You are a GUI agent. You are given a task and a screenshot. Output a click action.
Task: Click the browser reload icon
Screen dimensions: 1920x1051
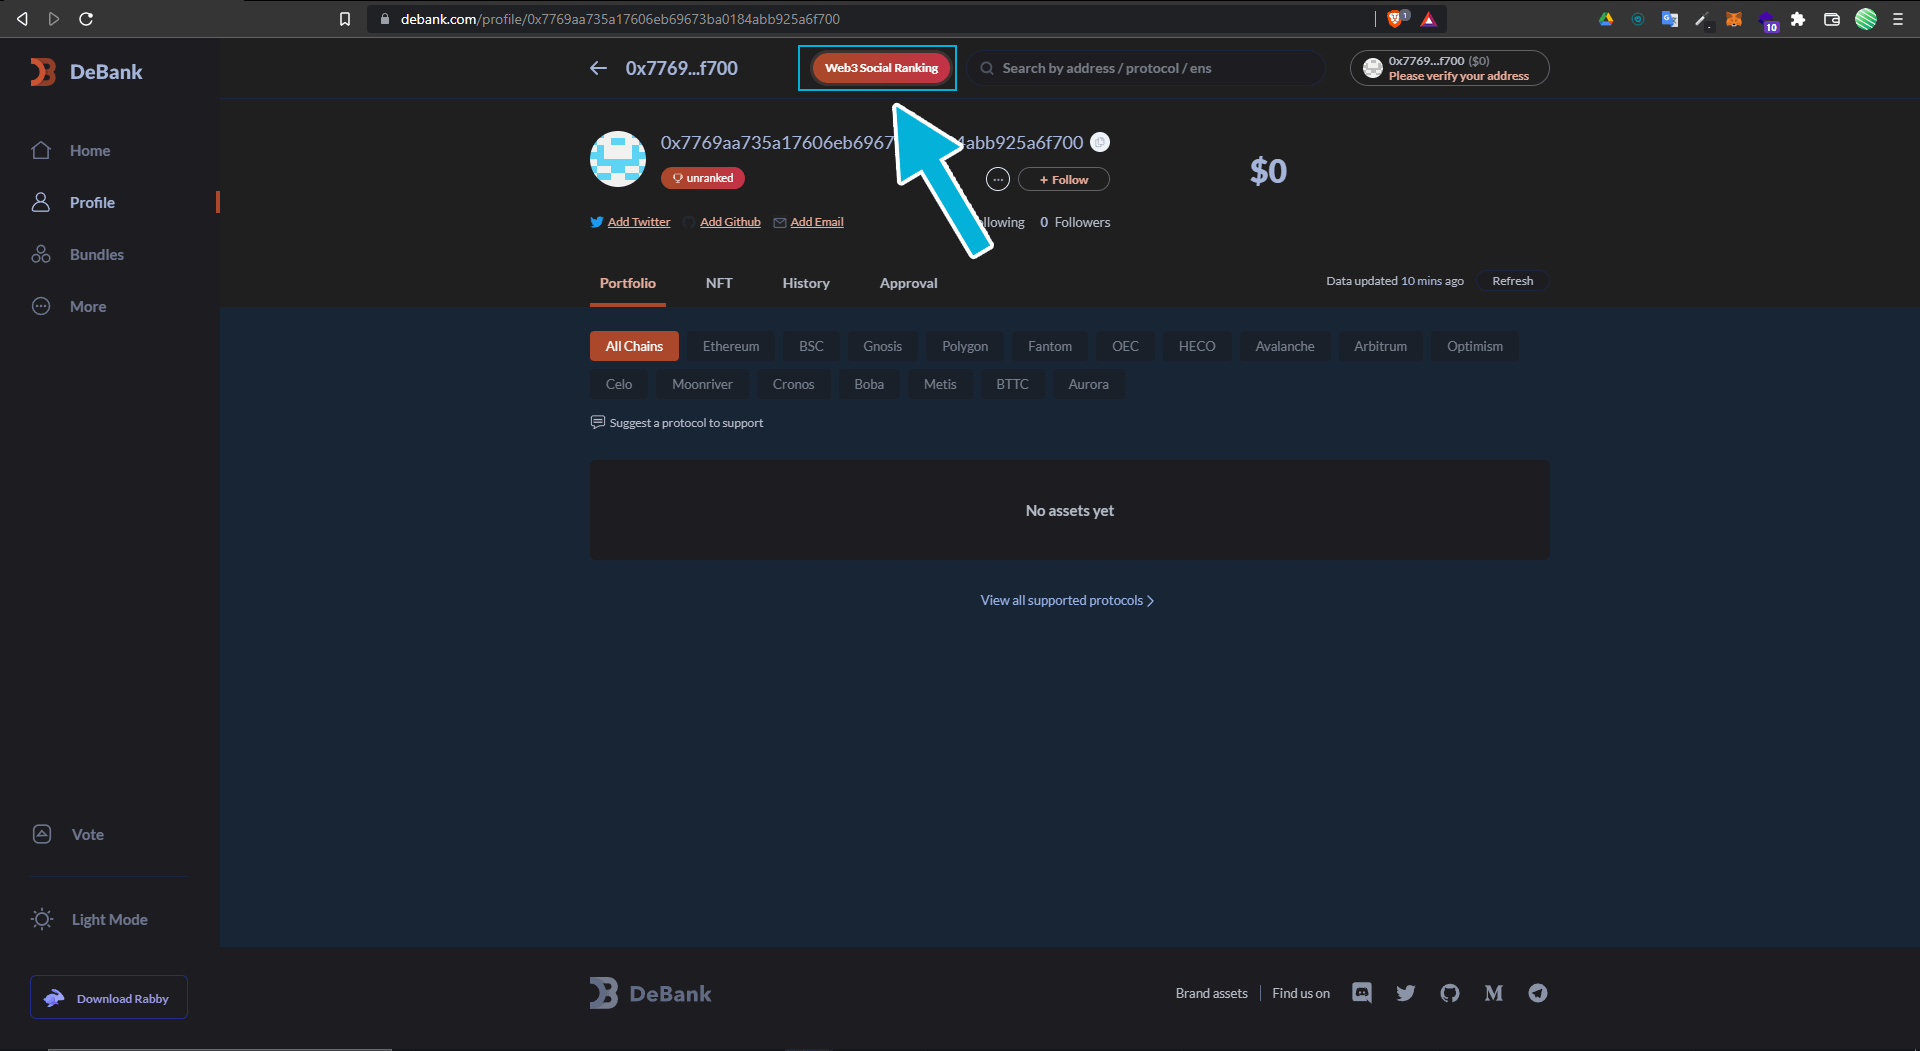tap(86, 19)
